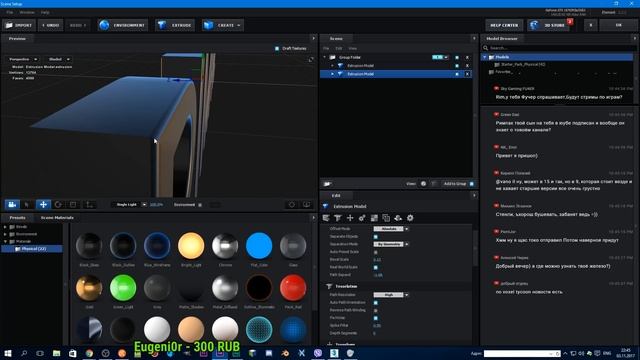Toggle the Real World Scale checkbox
The height and width of the screenshot is (360, 640).
tap(376, 267)
